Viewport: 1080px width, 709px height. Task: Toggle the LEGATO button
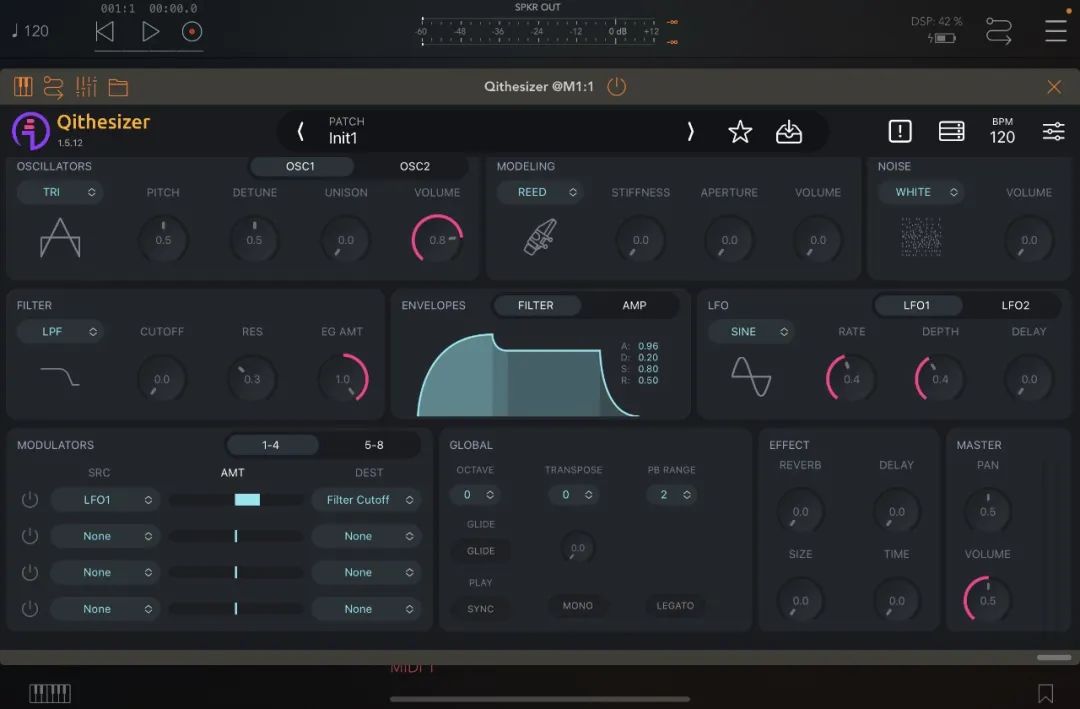[675, 606]
